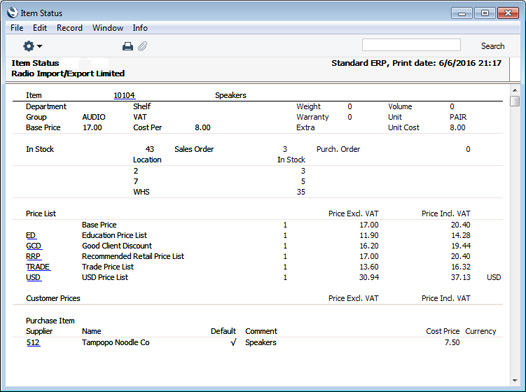Click the 7.50 cost price value
526x392 pixels.
452,342
